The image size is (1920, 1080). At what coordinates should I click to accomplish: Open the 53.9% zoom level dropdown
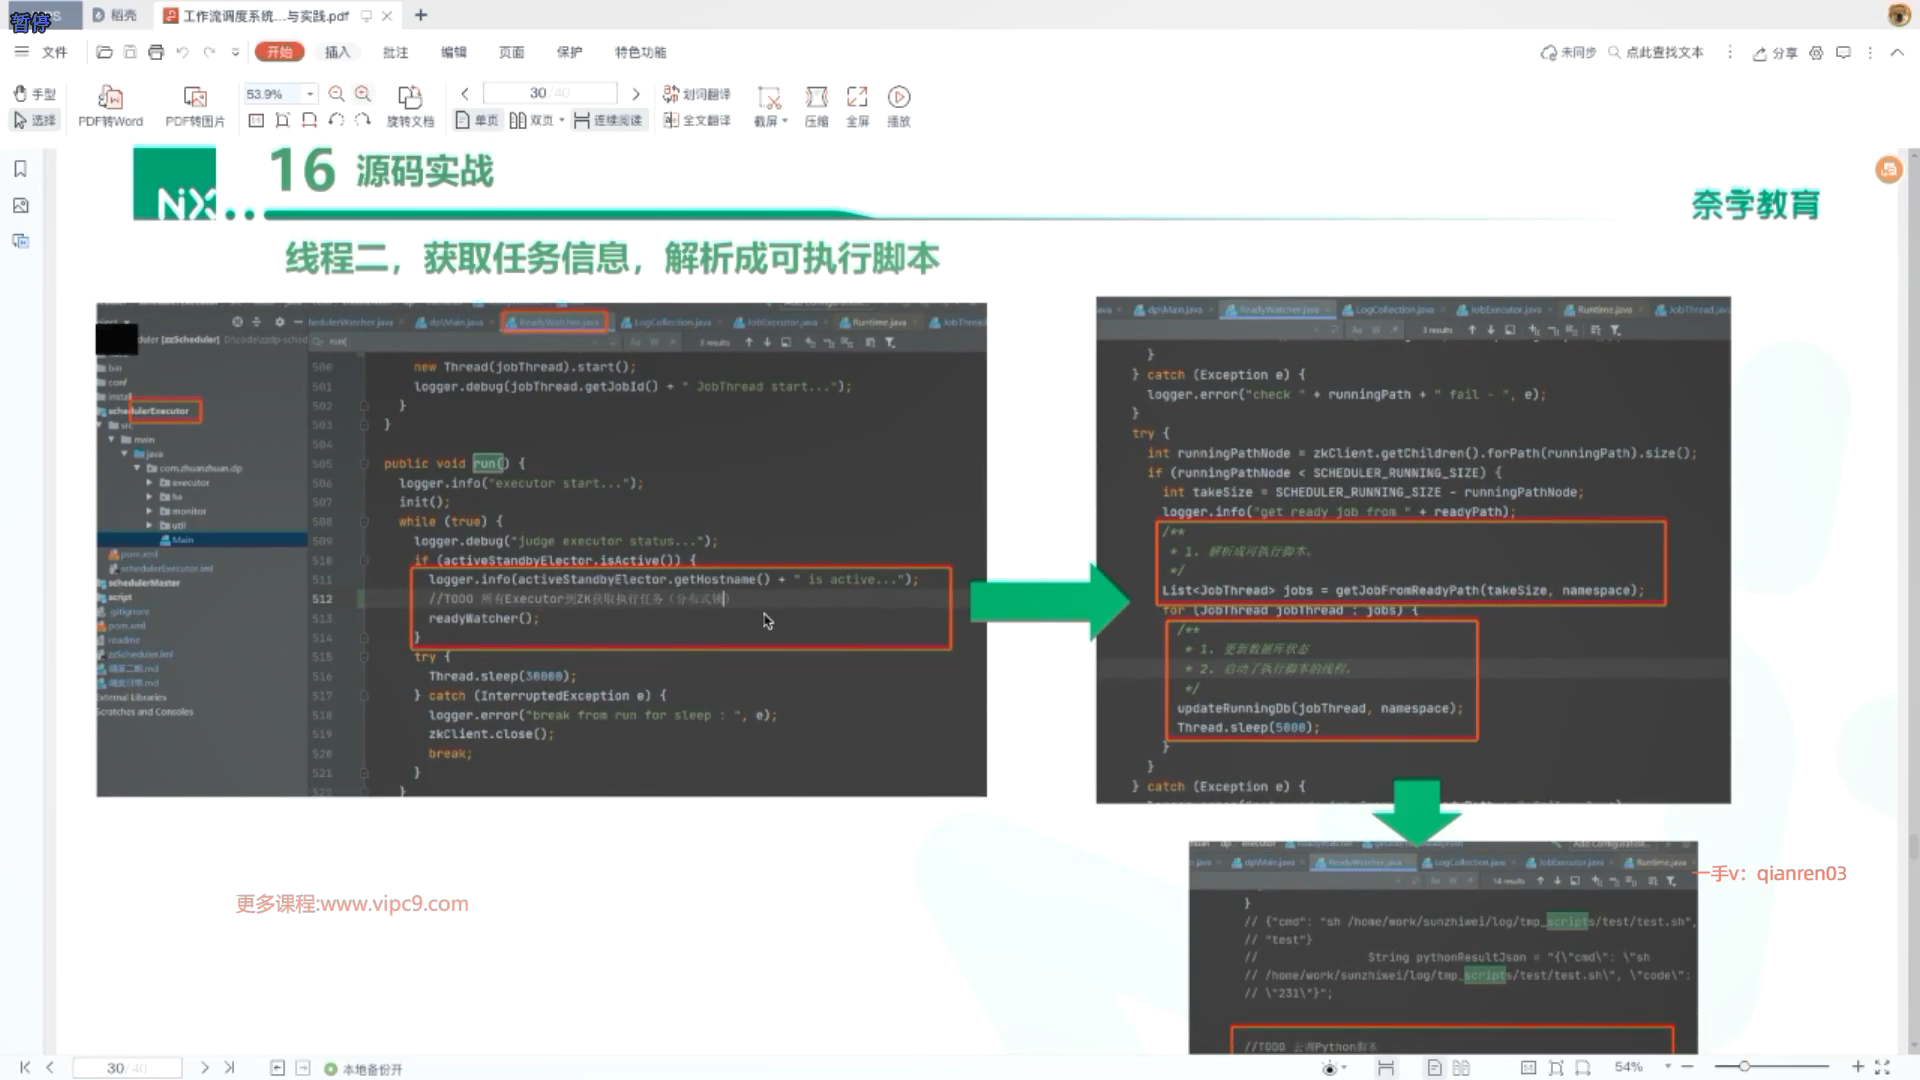[x=311, y=94]
